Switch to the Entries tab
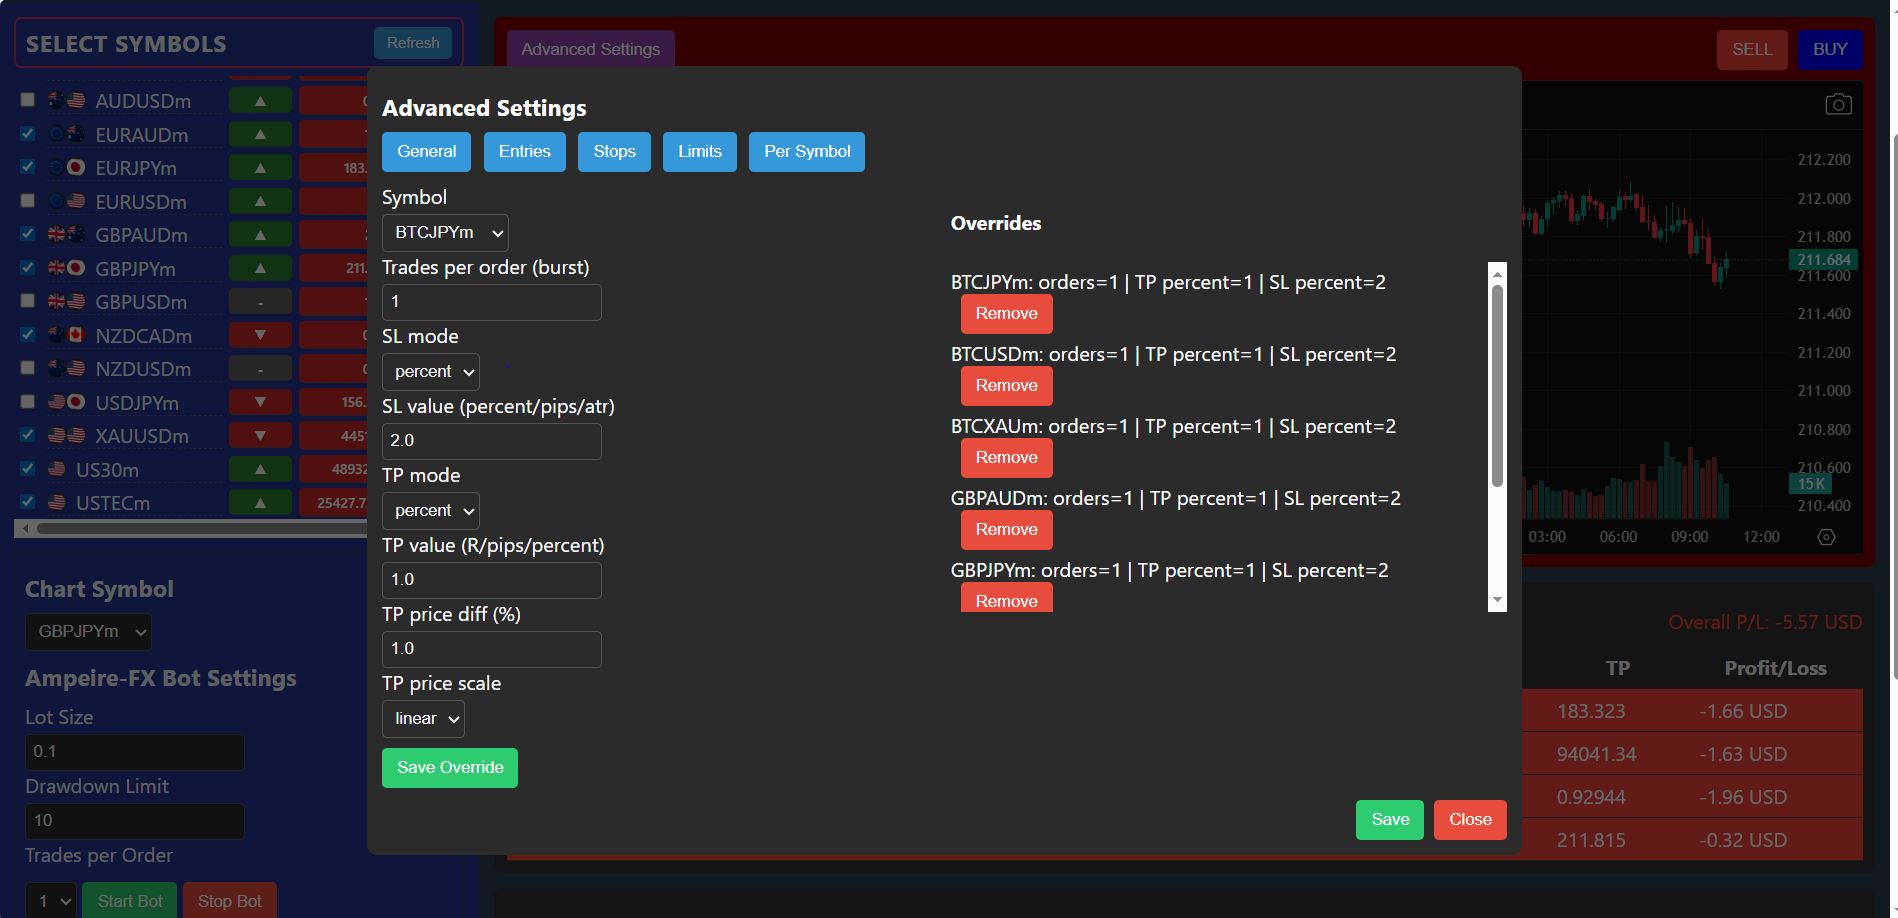This screenshot has height=918, width=1898. click(524, 151)
